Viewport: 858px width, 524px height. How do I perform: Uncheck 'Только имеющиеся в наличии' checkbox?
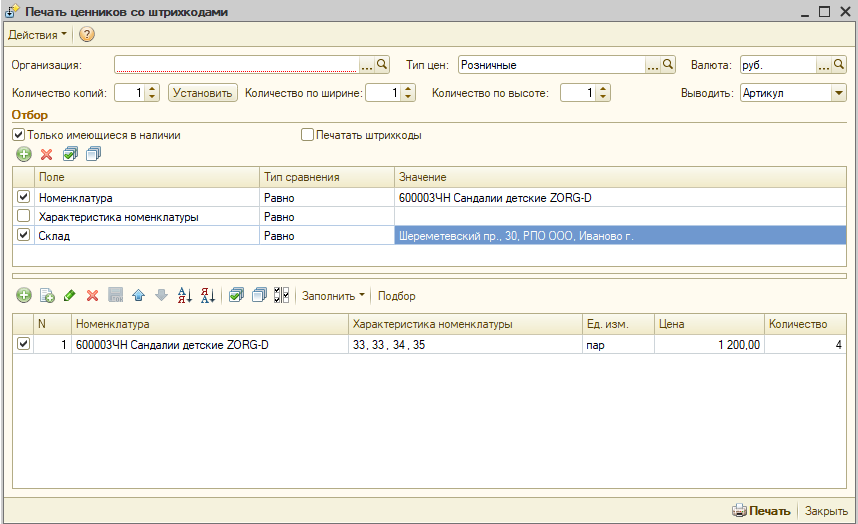click(18, 134)
